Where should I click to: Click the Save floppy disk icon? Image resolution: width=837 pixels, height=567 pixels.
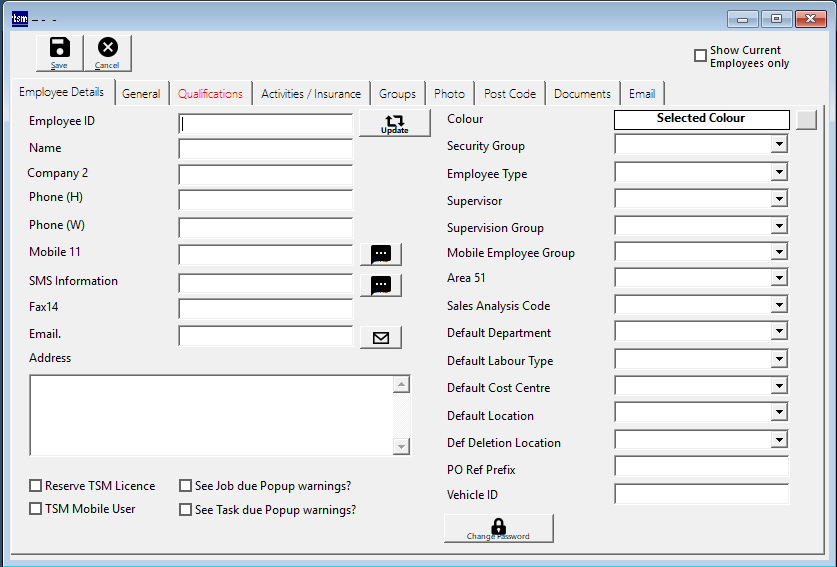pos(60,52)
